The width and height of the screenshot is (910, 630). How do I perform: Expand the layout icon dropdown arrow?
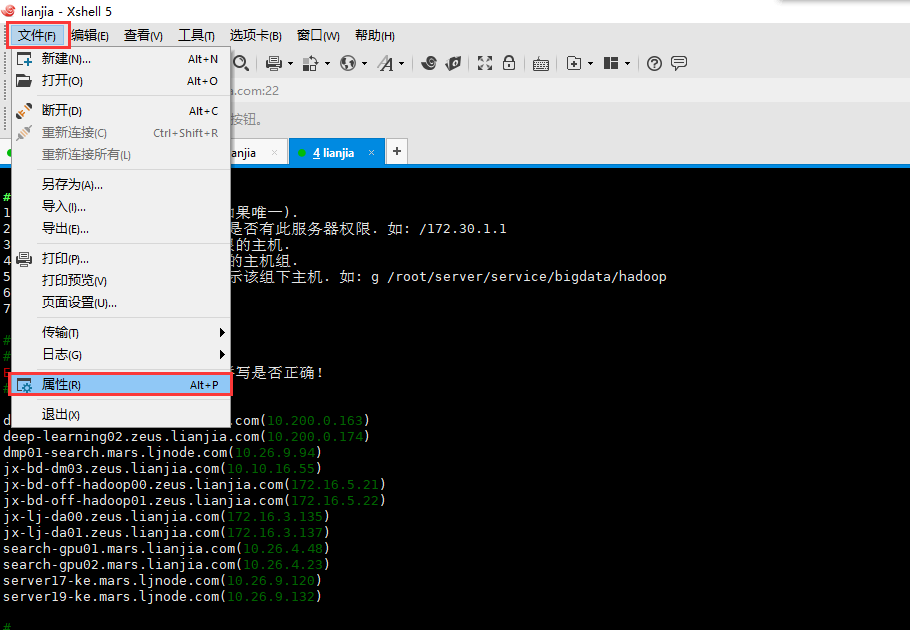click(x=627, y=63)
